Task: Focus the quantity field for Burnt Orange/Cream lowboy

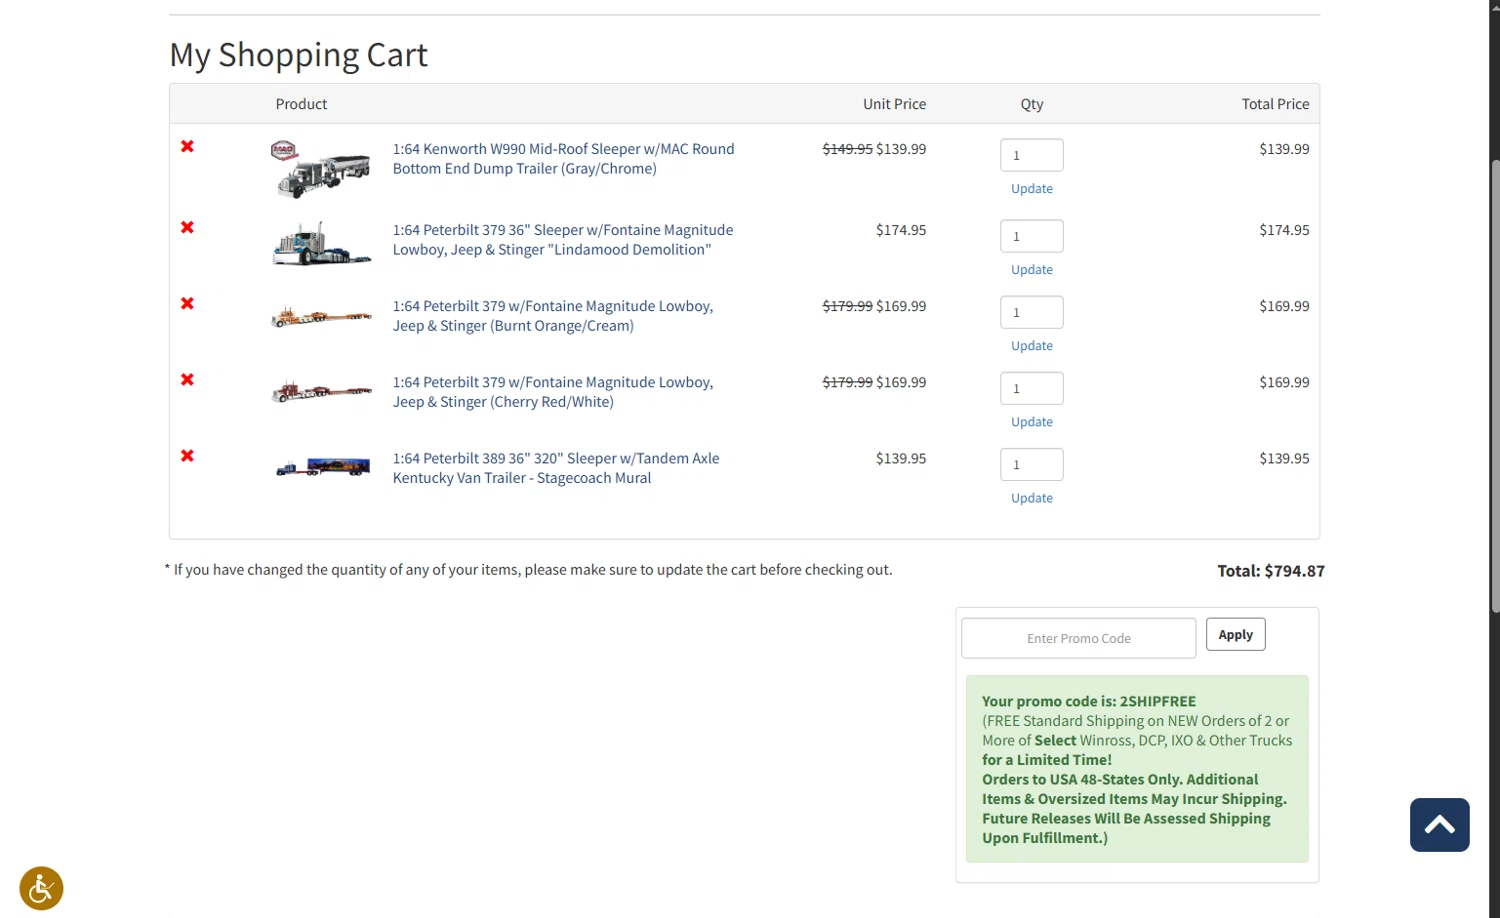Action: 1032,312
